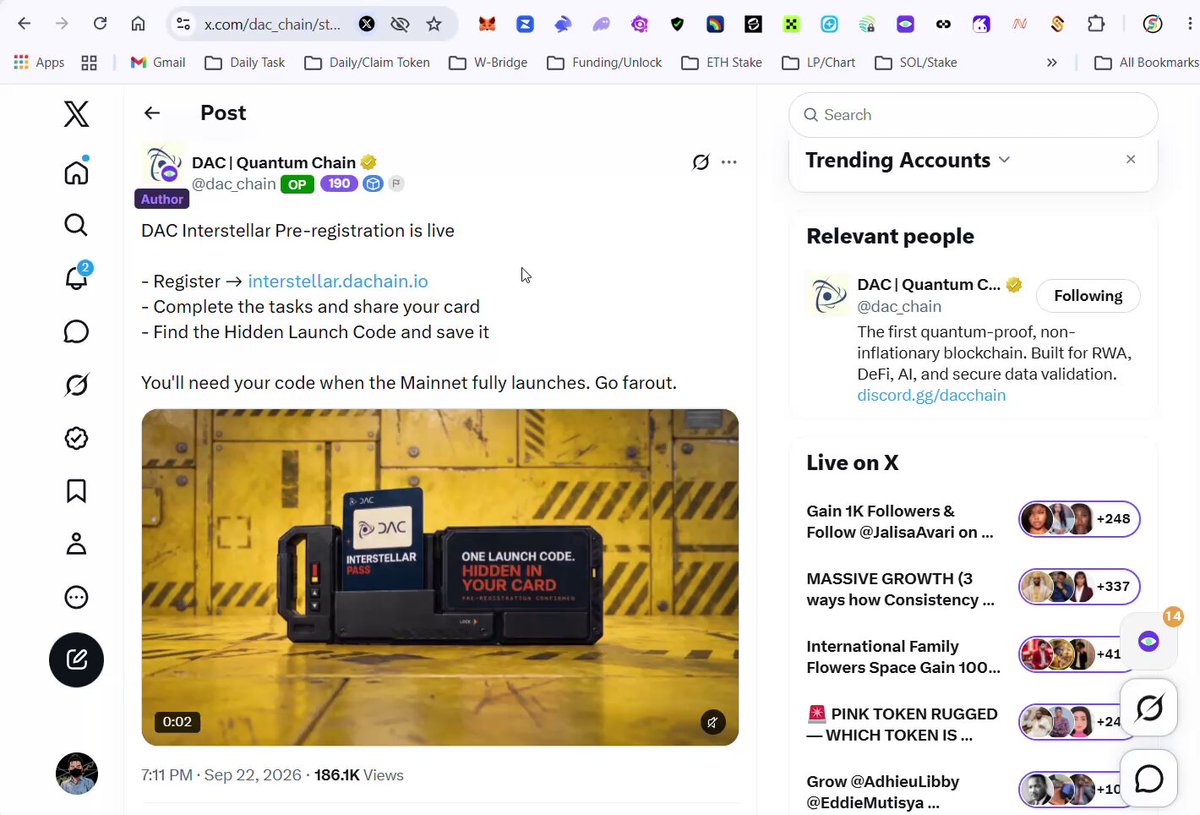Screen dimensions: 1200x815
Task: Open the Profile icon in the sidebar
Action: tap(76, 544)
